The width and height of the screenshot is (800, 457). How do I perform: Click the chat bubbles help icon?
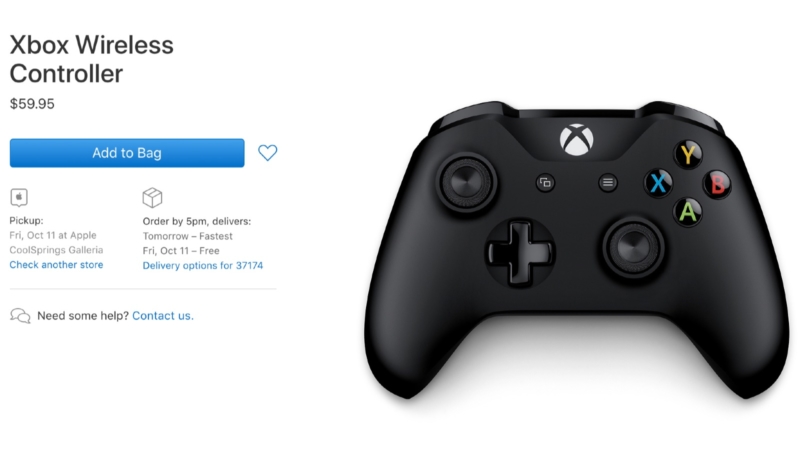click(x=20, y=316)
